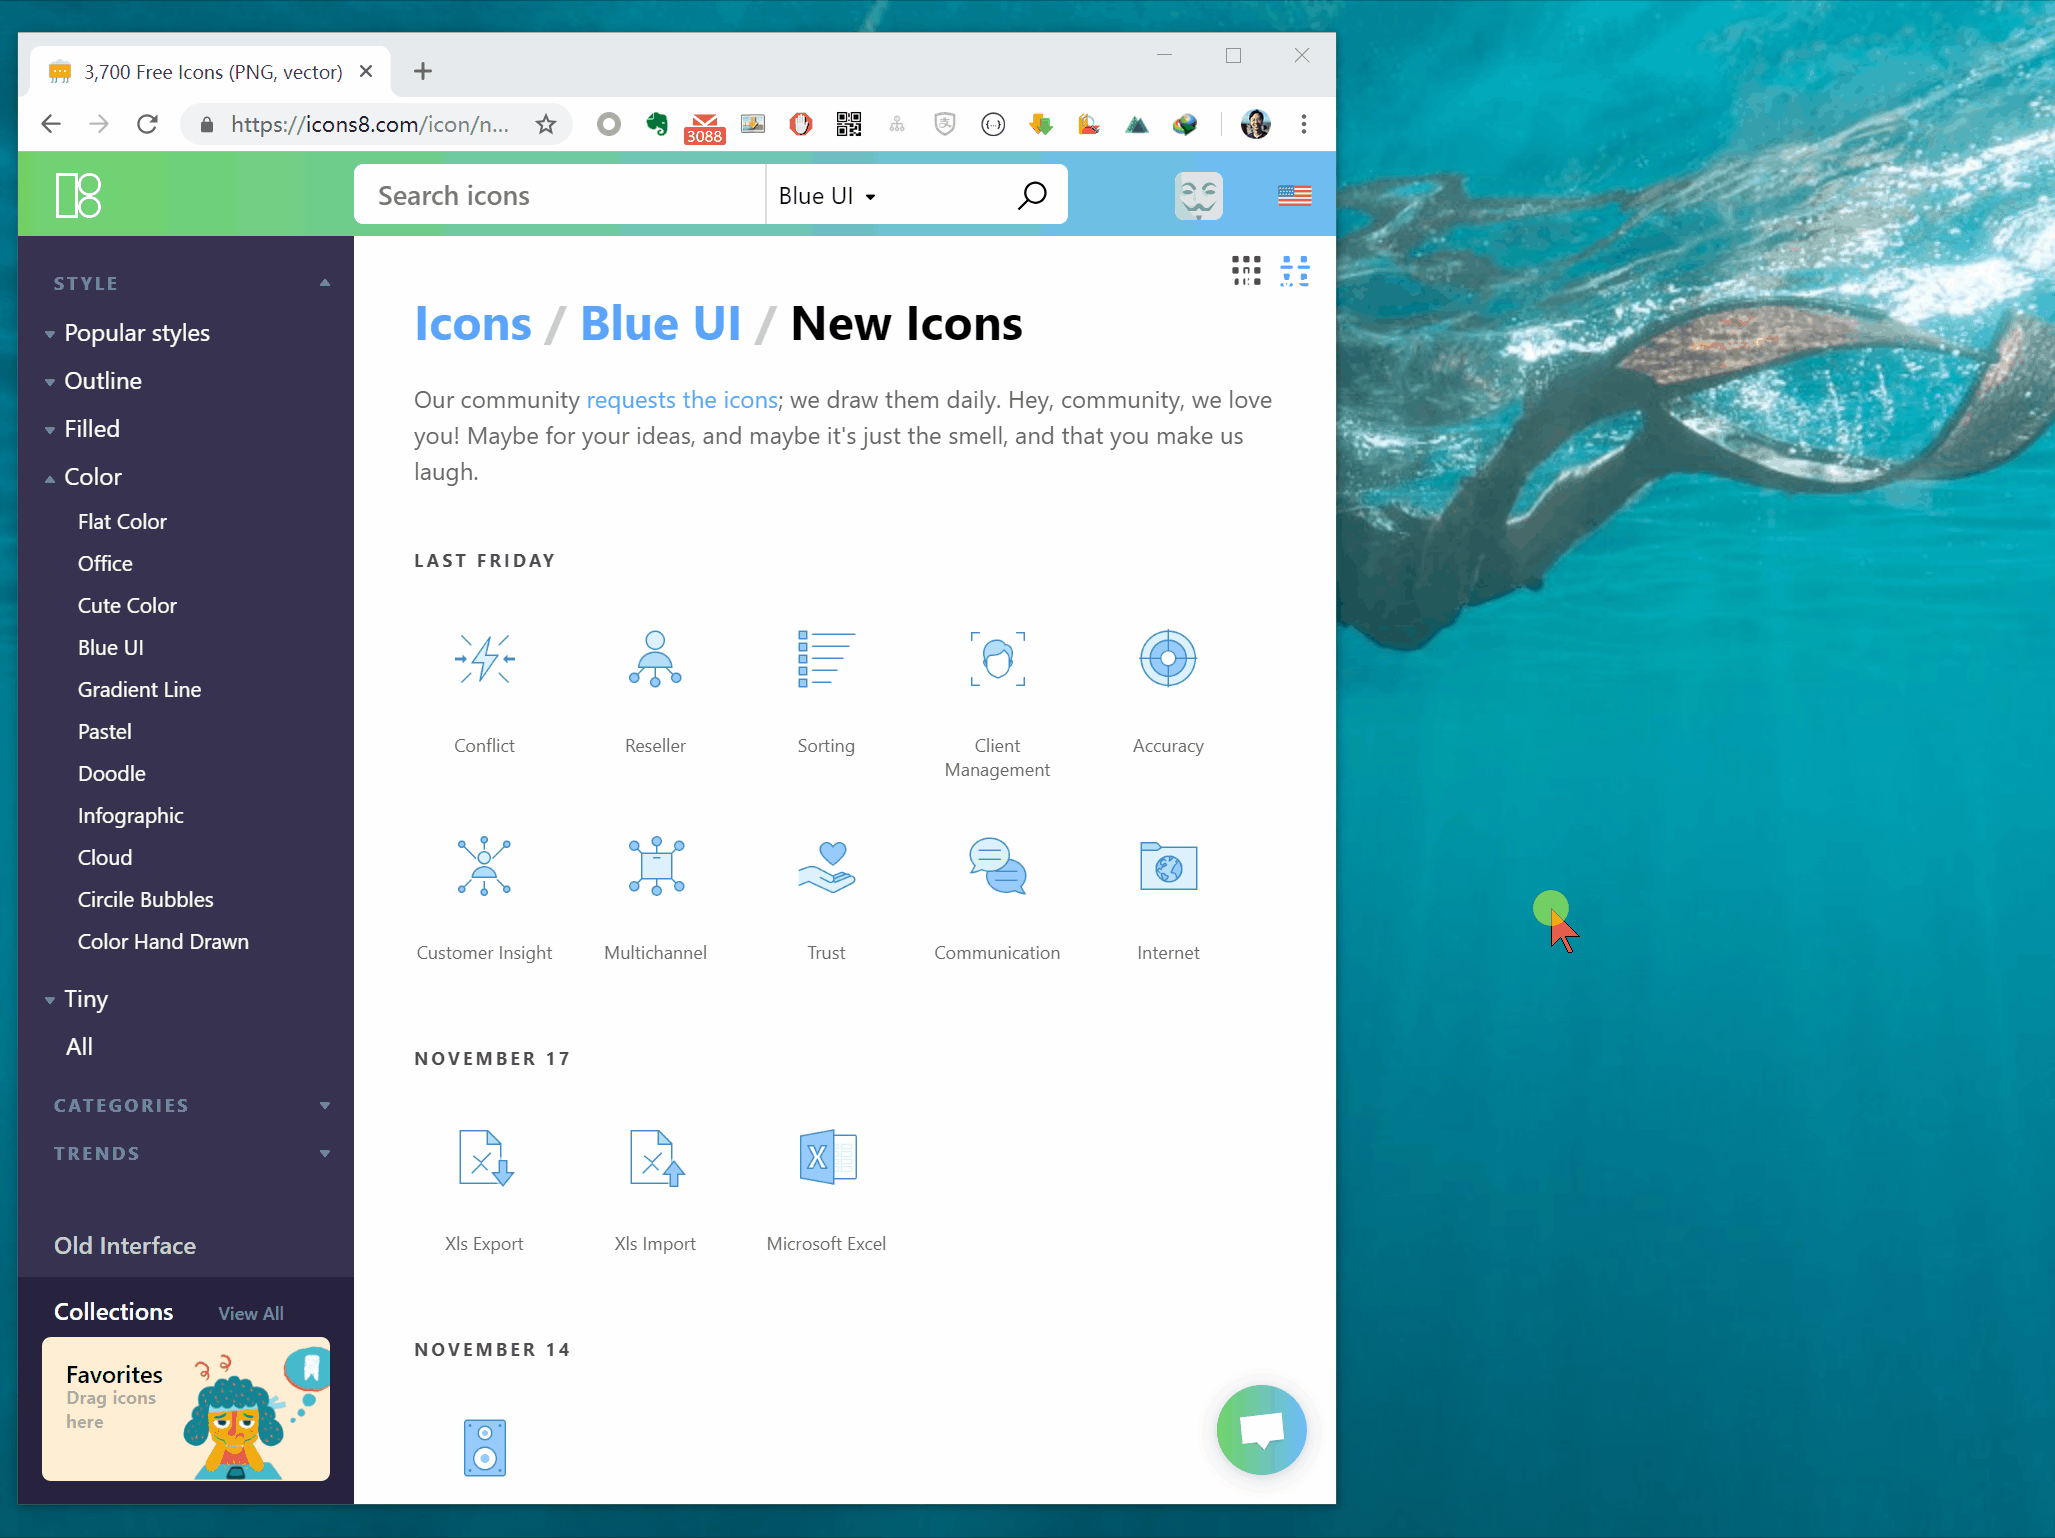
Task: Switch to the Blue UI style
Action: coord(110,646)
